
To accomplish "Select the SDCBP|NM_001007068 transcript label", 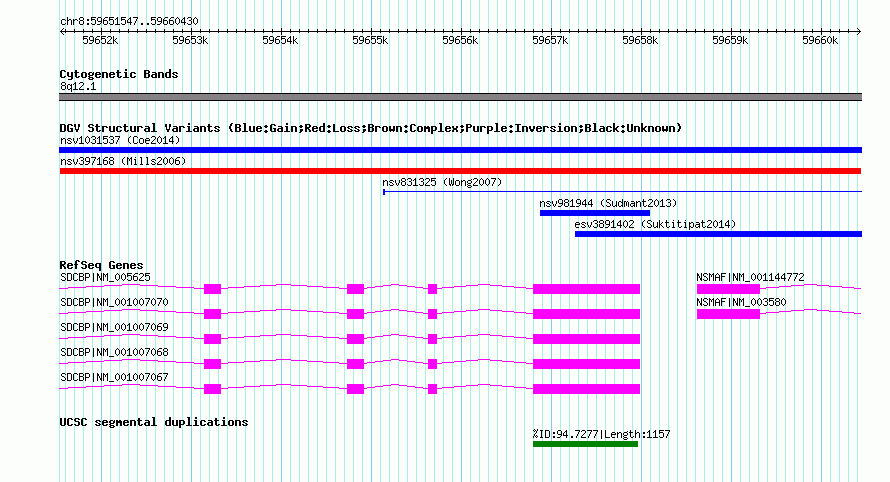I will (x=114, y=353).
